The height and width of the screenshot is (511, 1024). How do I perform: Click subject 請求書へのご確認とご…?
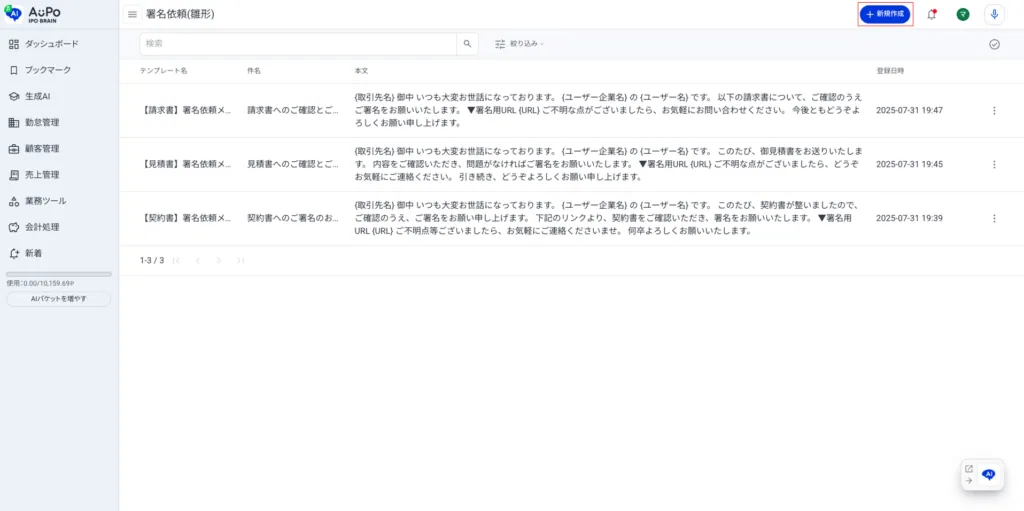click(293, 110)
